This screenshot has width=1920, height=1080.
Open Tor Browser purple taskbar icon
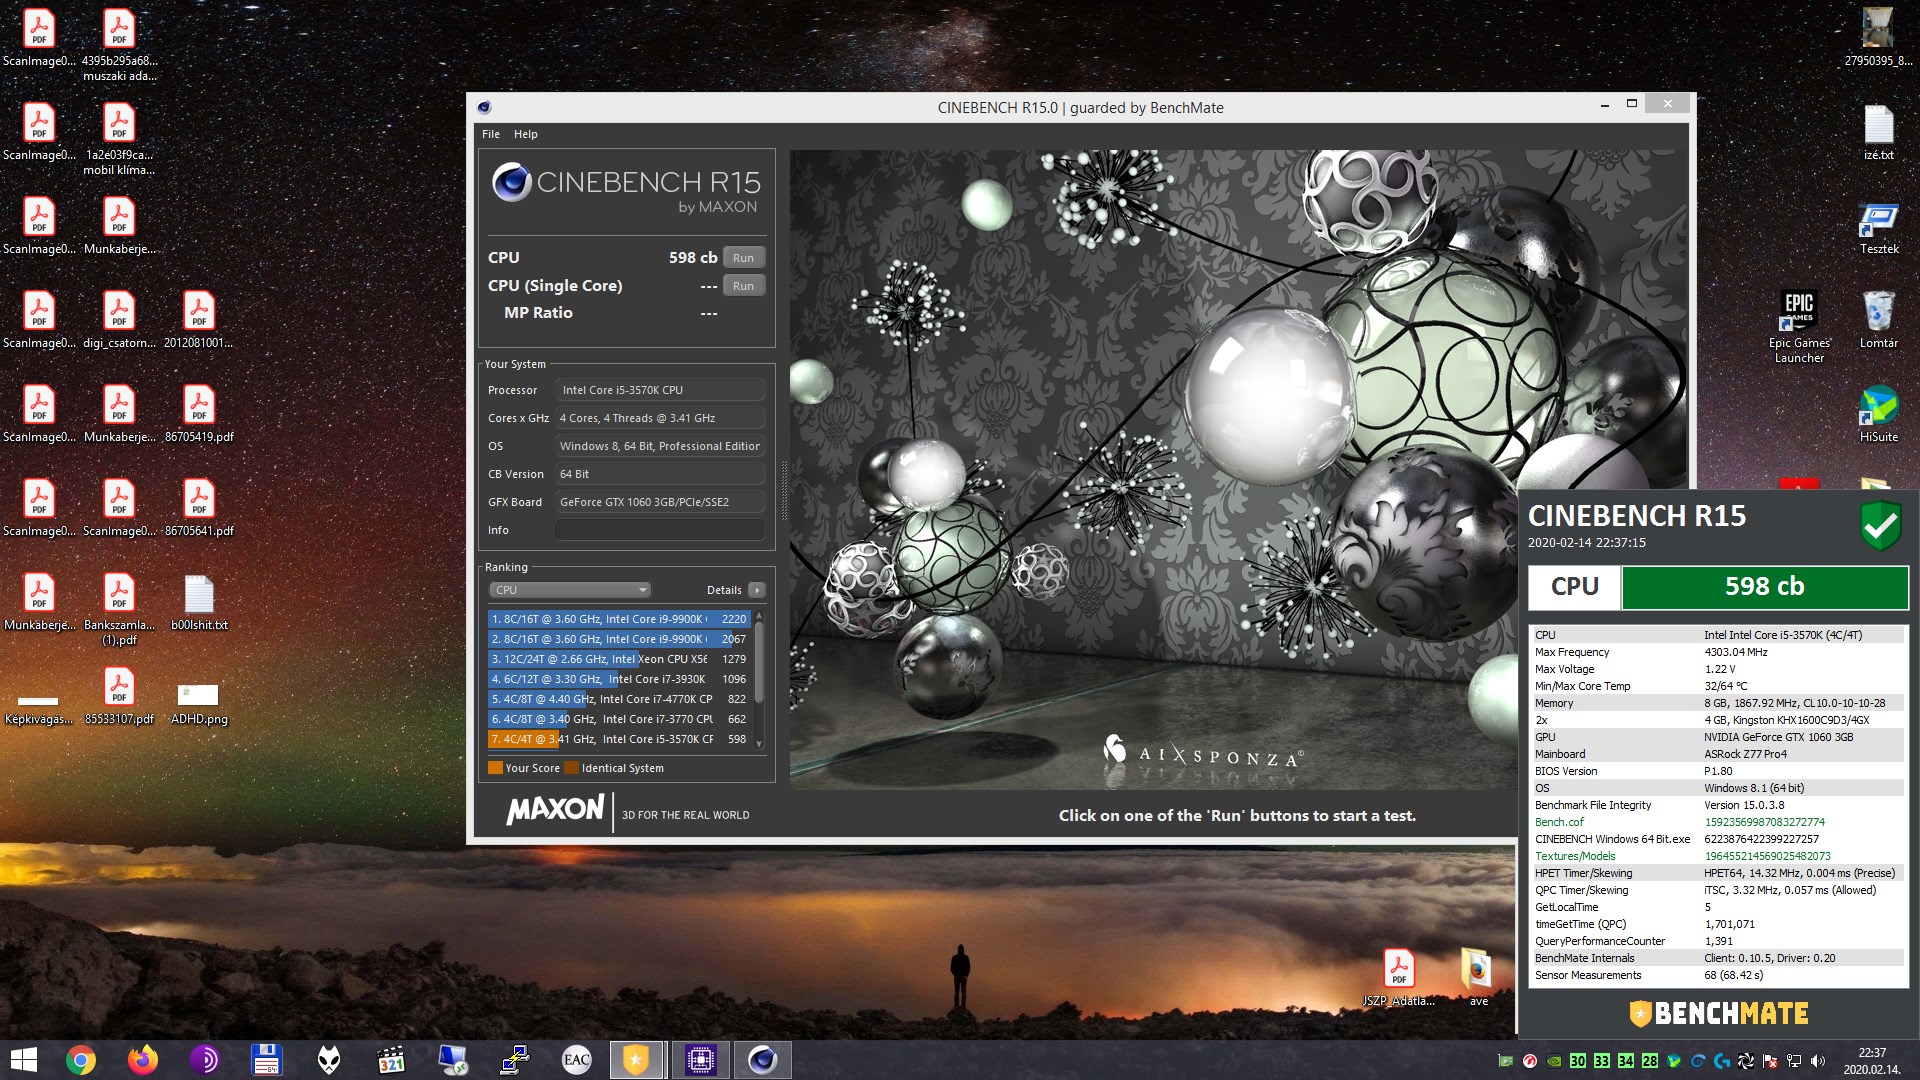(205, 1060)
